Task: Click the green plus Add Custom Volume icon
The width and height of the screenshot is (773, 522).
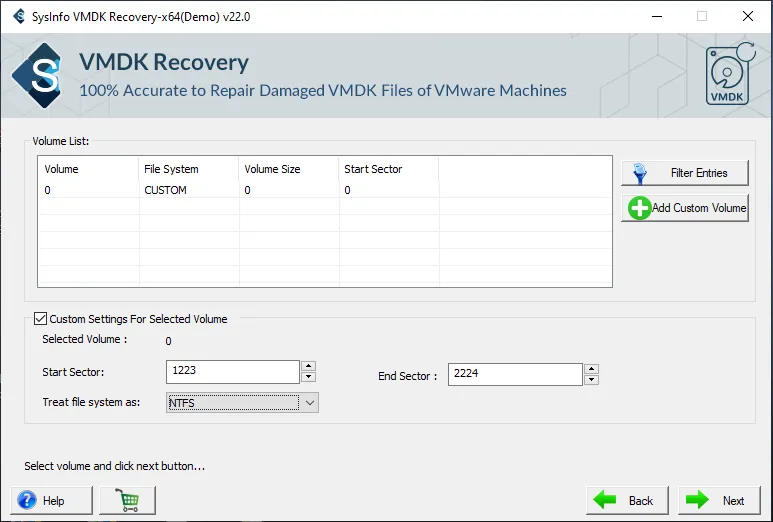Action: 639,208
